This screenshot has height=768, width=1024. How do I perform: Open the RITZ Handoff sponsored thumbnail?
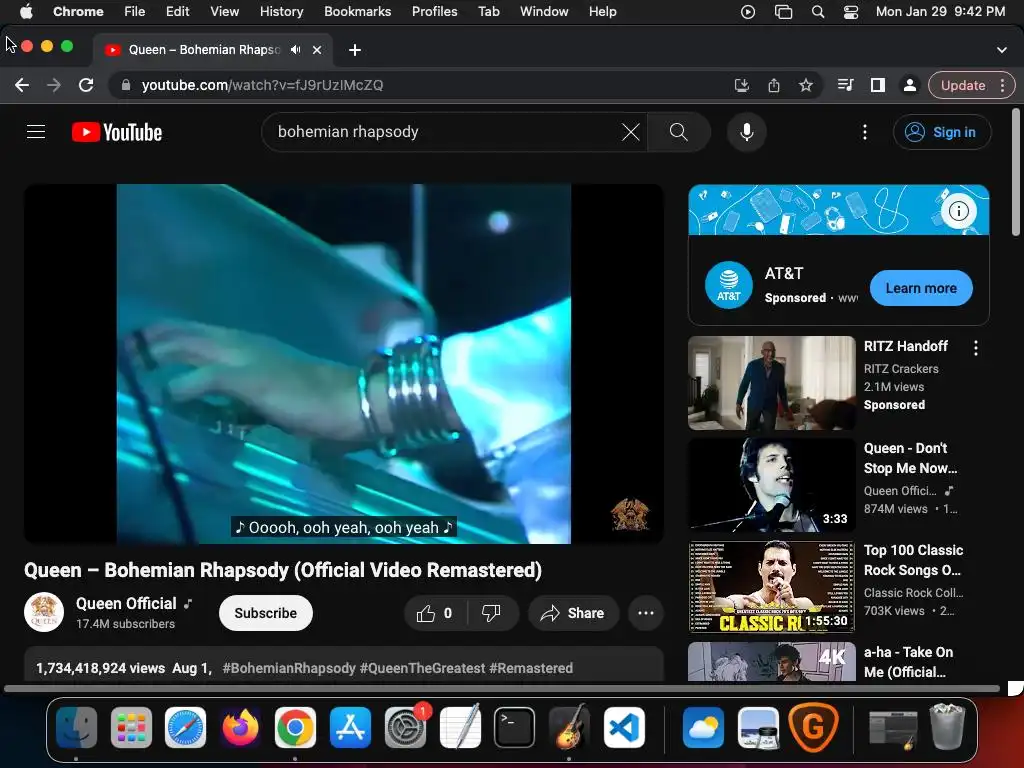coord(771,383)
